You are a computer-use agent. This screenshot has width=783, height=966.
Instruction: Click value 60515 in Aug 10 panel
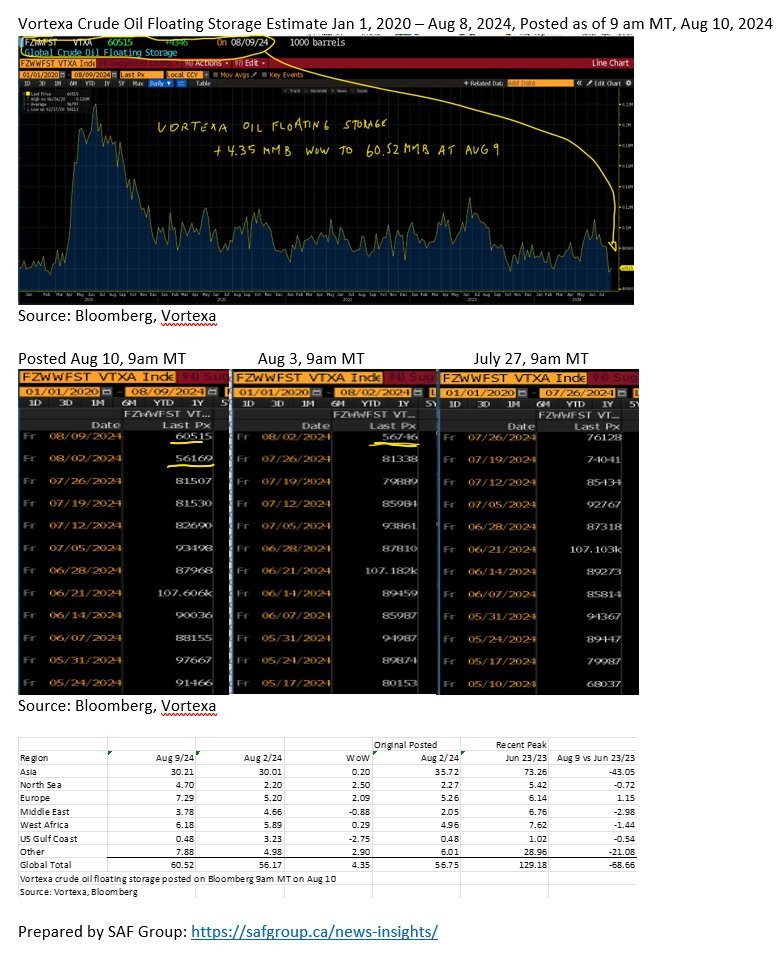click(x=193, y=436)
